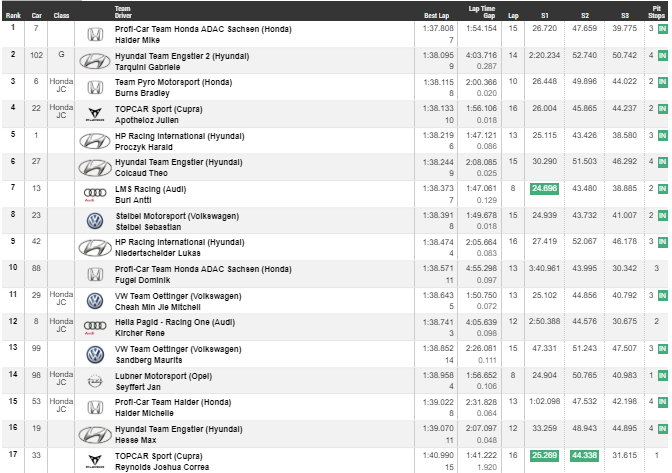Click car number 99
The width and height of the screenshot is (672, 473).
tap(36, 348)
